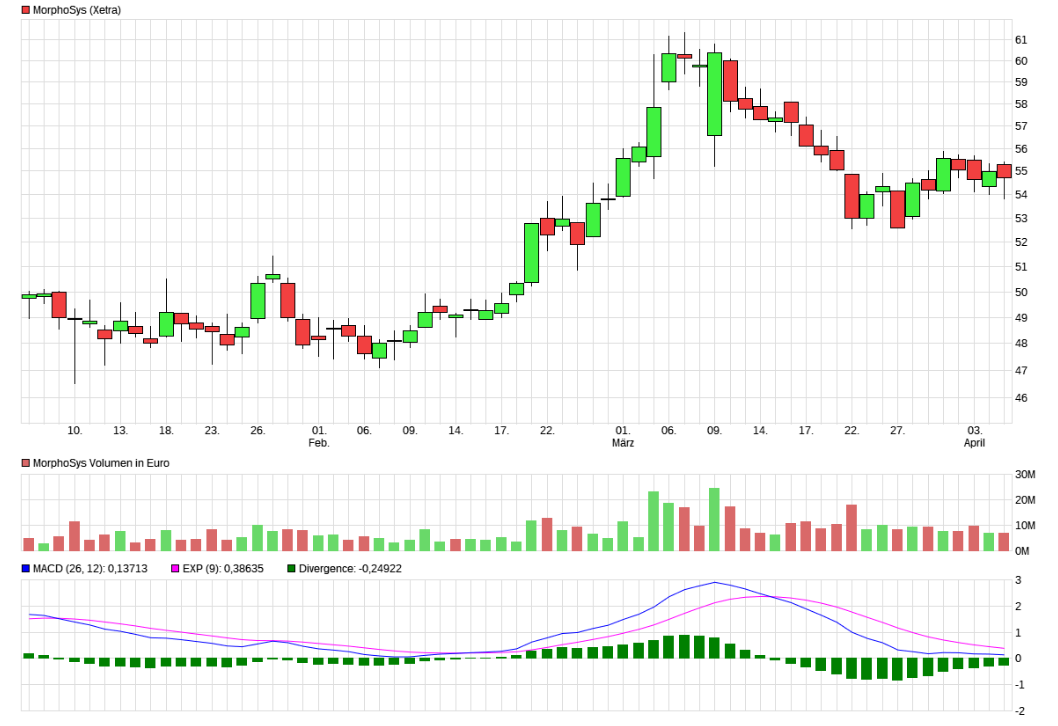Click the '10M' volume axis label
This screenshot has height=726, width=1058.
[1025, 525]
